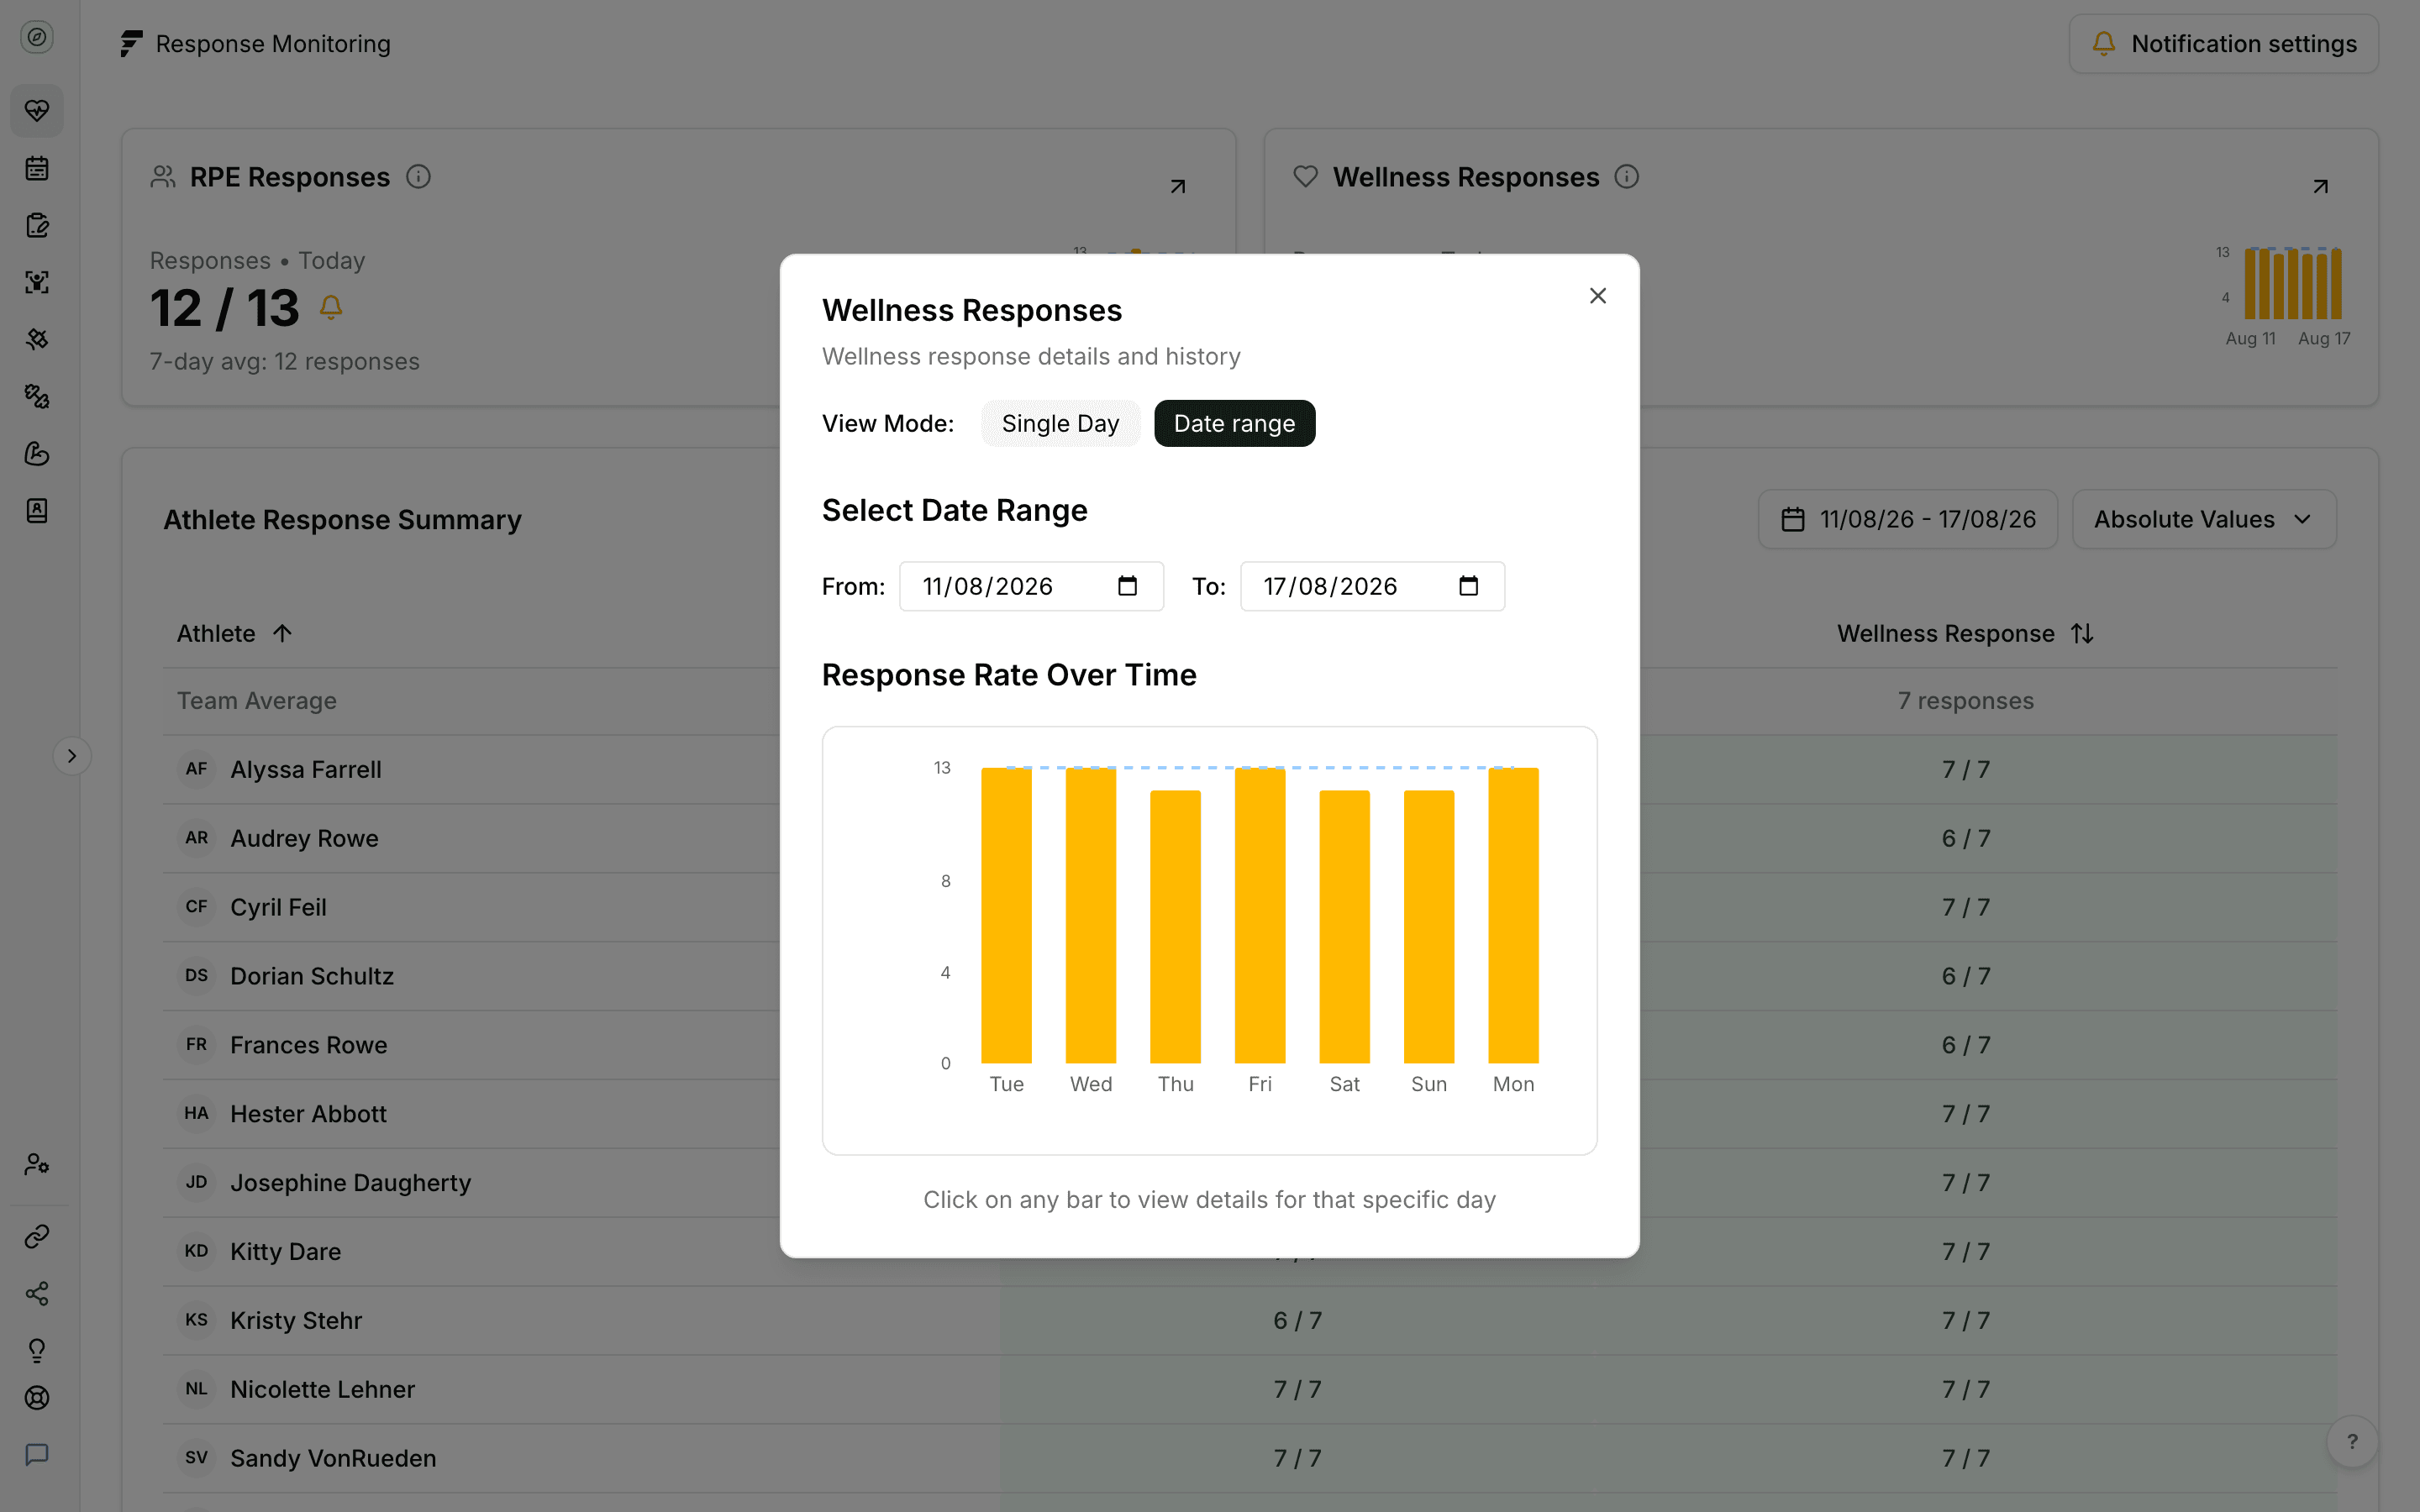Show info for RPE Responses
Screen dimensions: 2420x1512
(x=418, y=177)
